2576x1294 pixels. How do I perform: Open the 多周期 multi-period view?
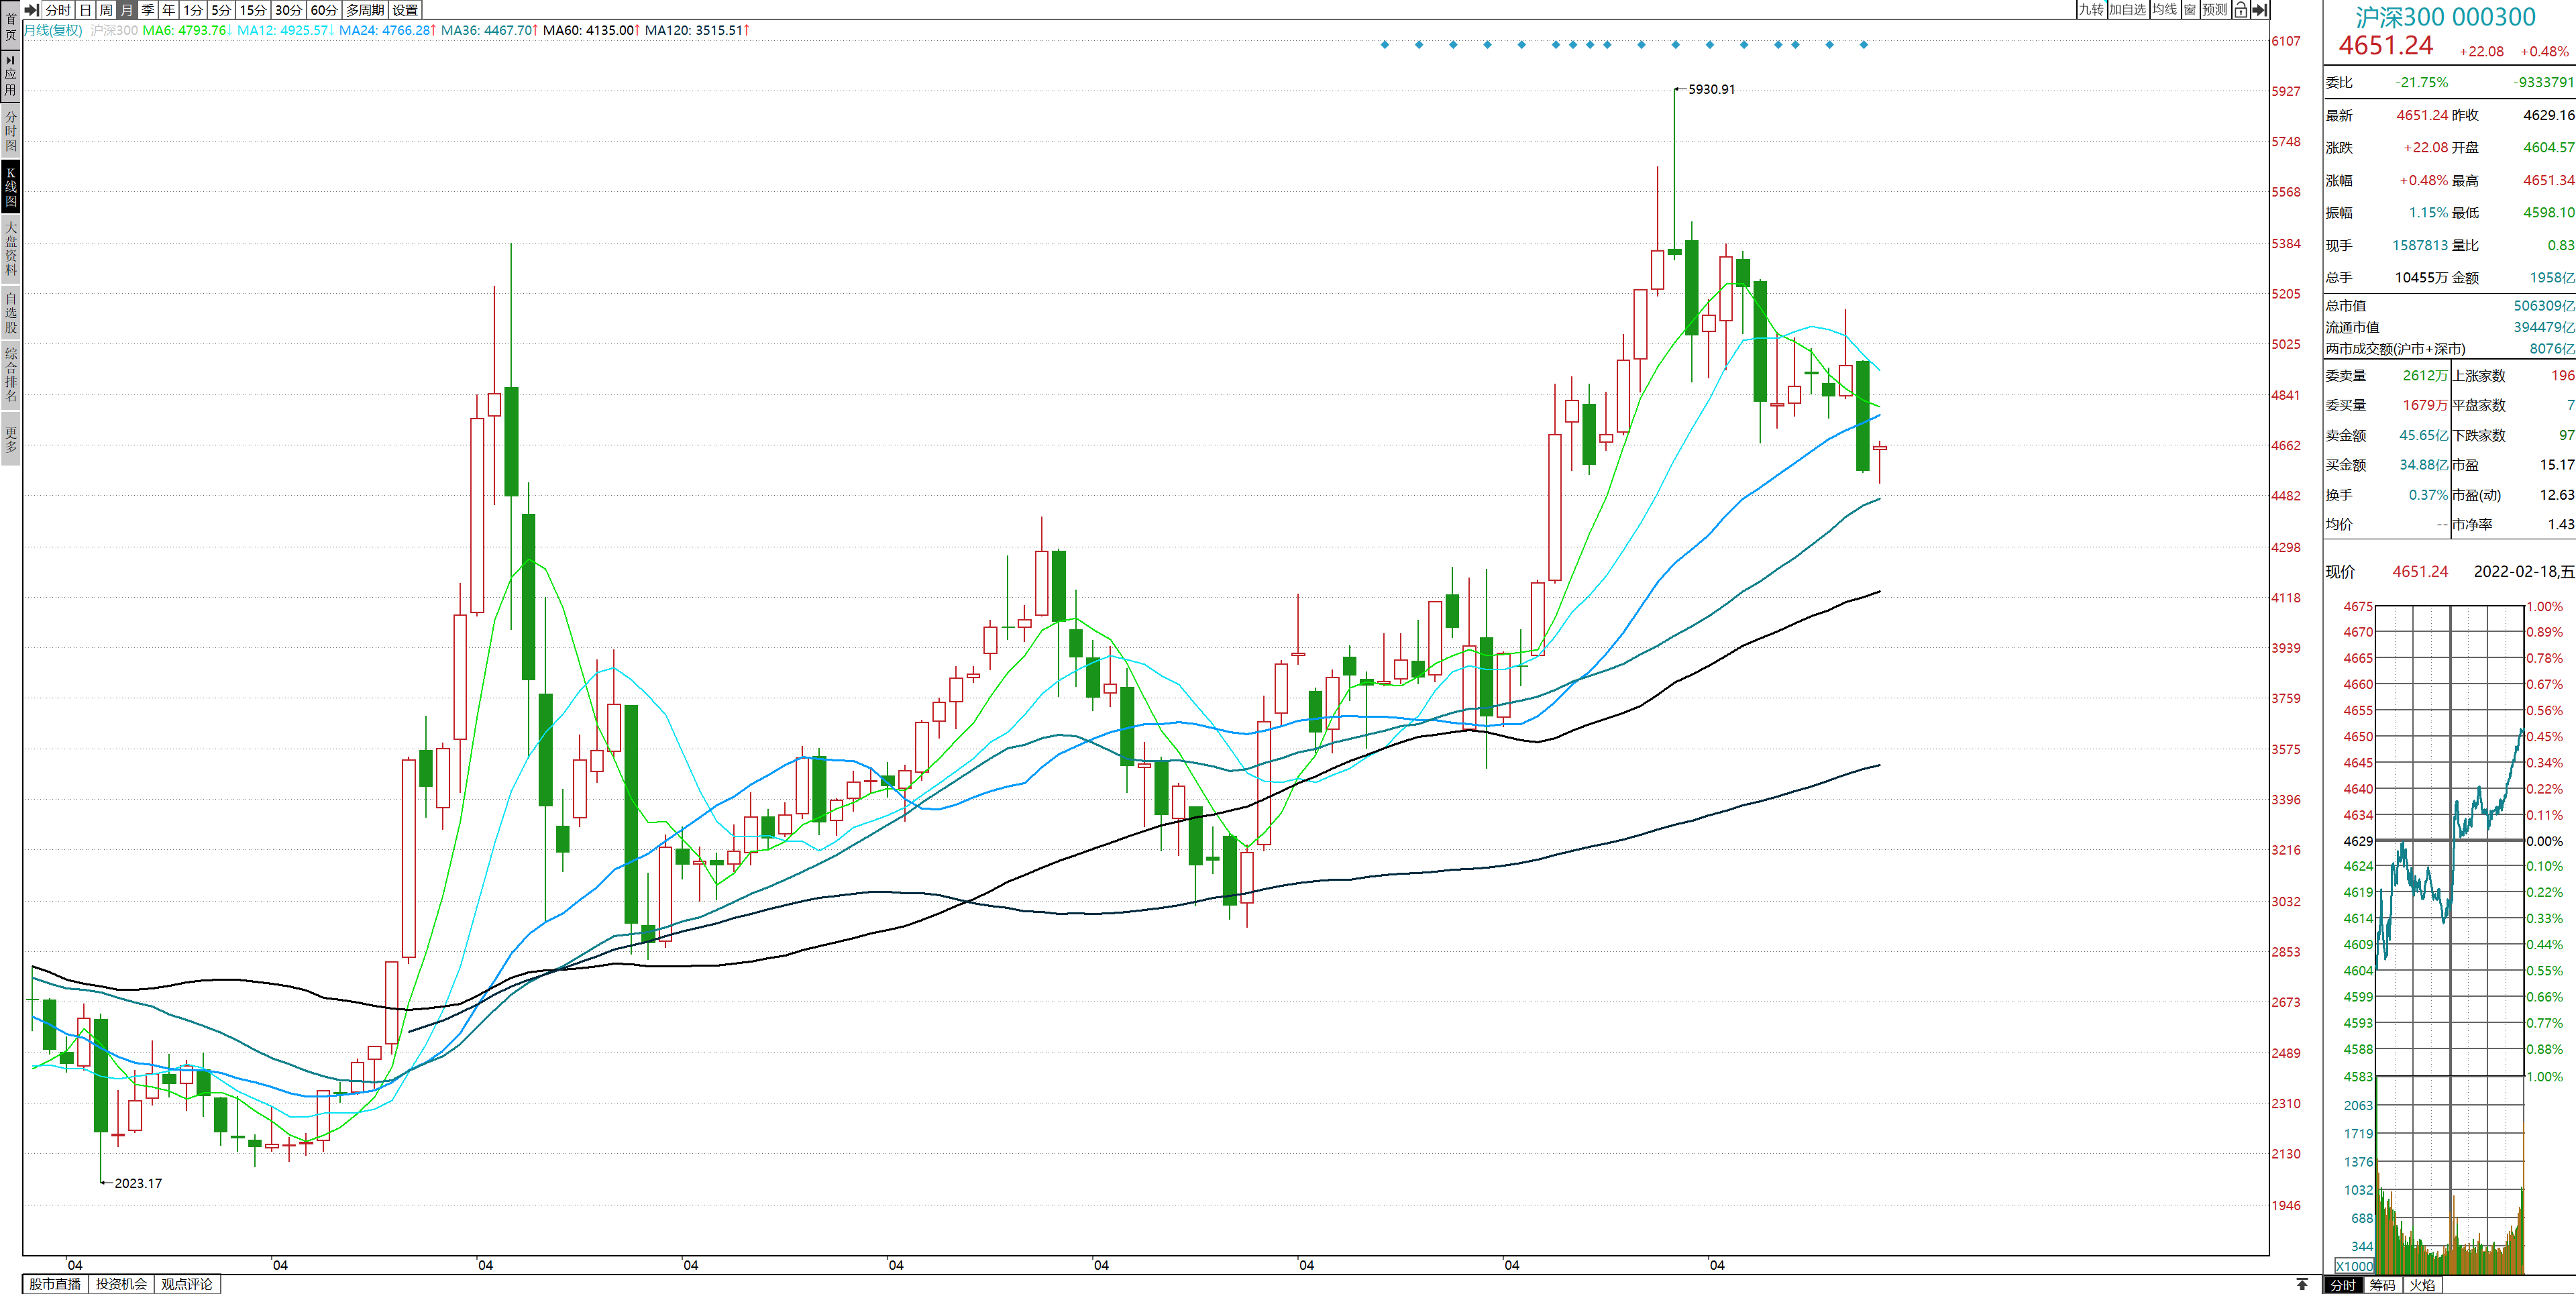pyautogui.click(x=365, y=10)
